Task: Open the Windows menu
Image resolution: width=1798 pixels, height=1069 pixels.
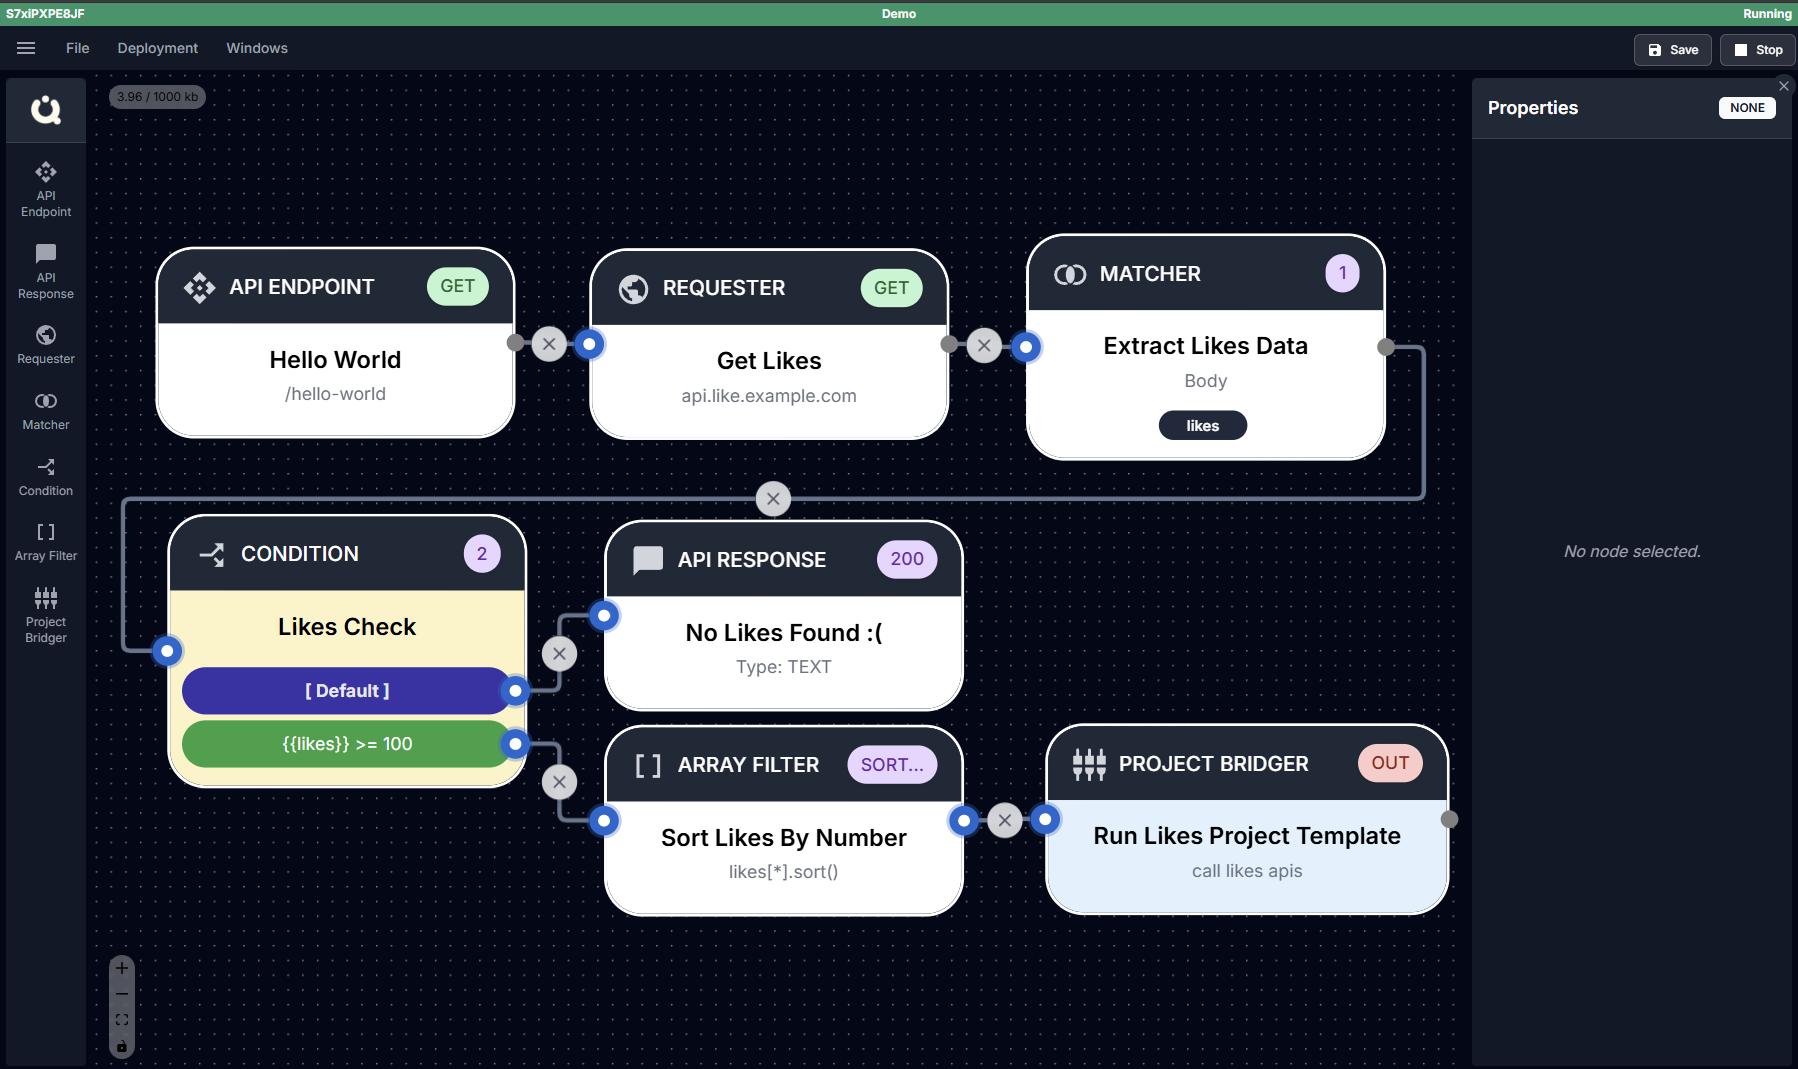Action: point(257,48)
